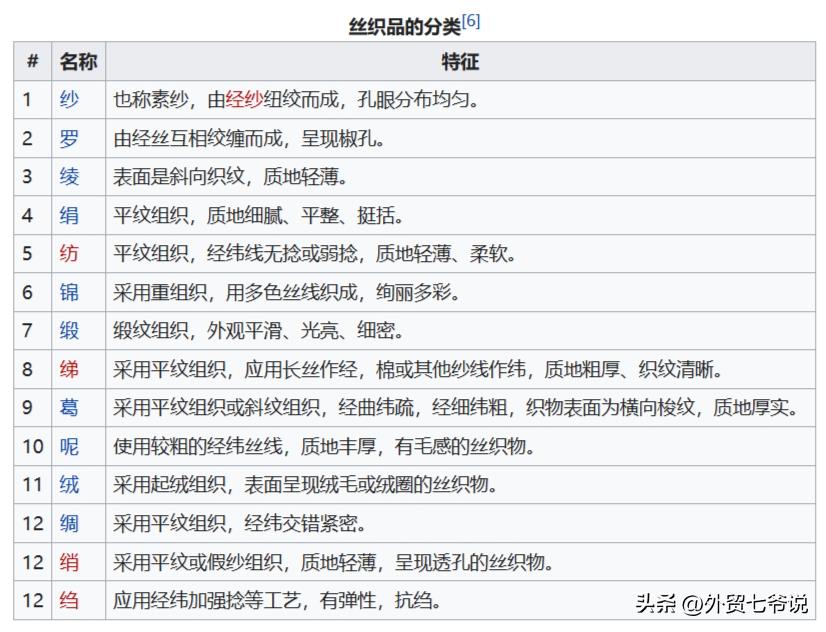Viewport: 826px width, 632px height.
Task: Open the 绸 link
Action: tap(69, 524)
